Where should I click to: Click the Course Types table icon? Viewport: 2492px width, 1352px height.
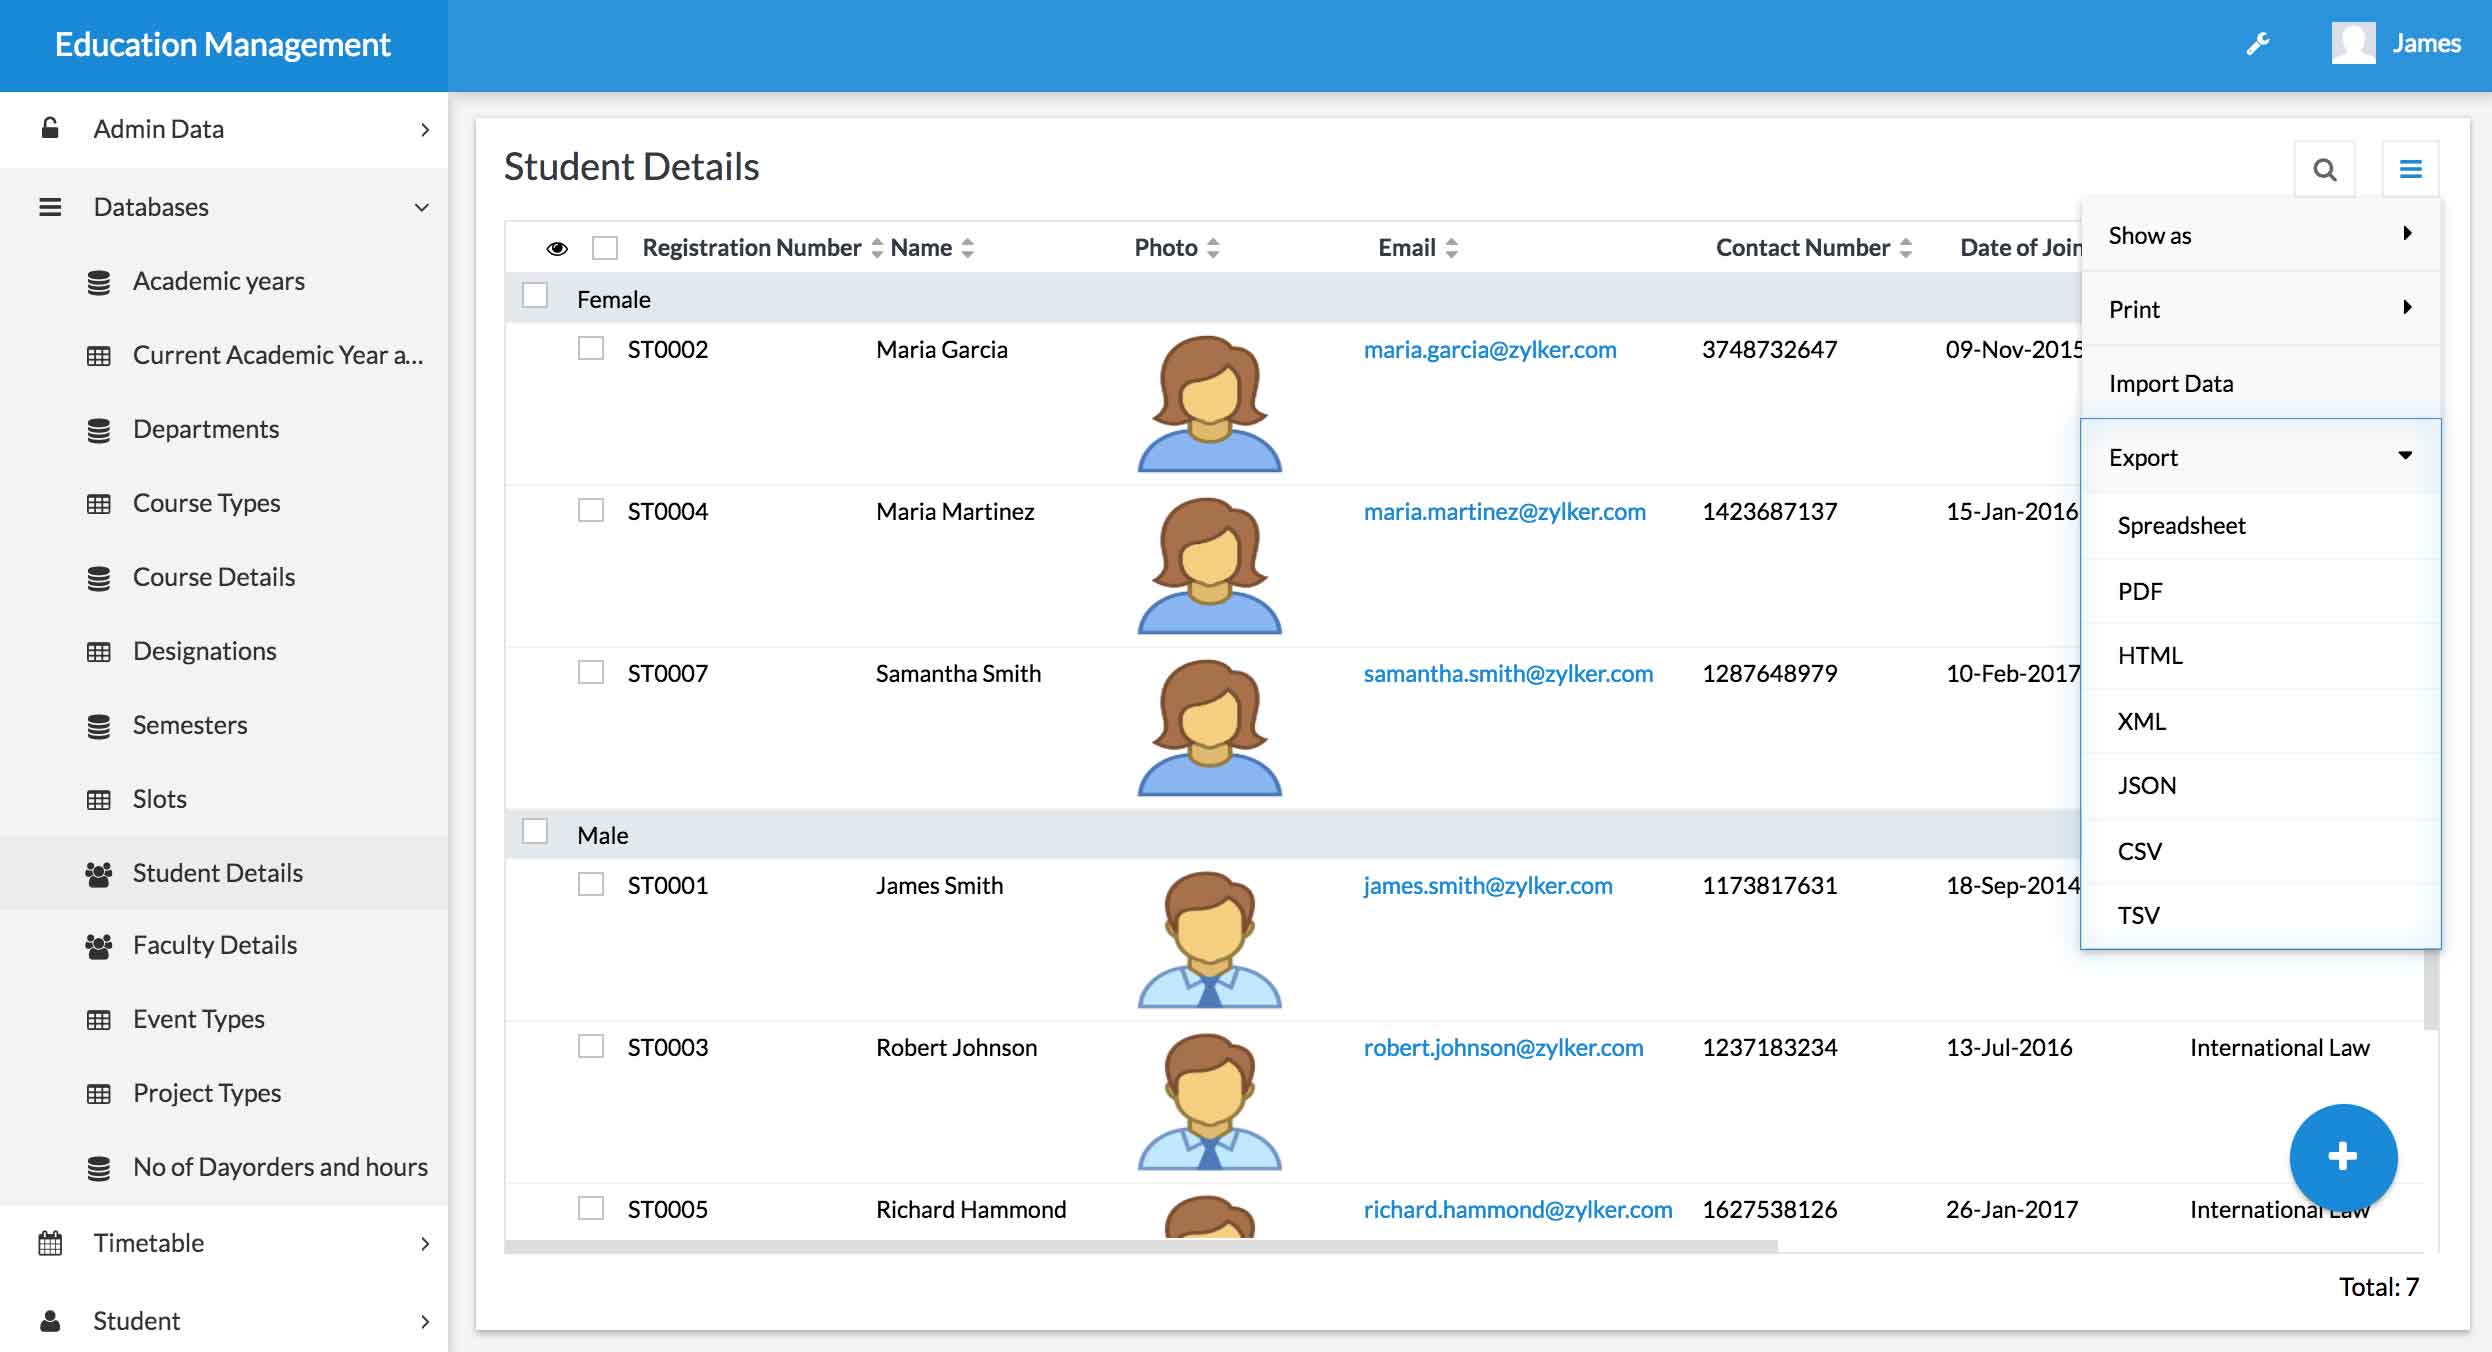coord(98,504)
